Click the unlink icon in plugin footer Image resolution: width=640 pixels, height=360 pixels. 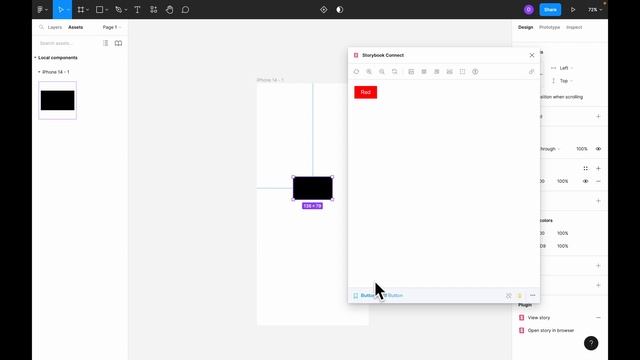(x=509, y=296)
